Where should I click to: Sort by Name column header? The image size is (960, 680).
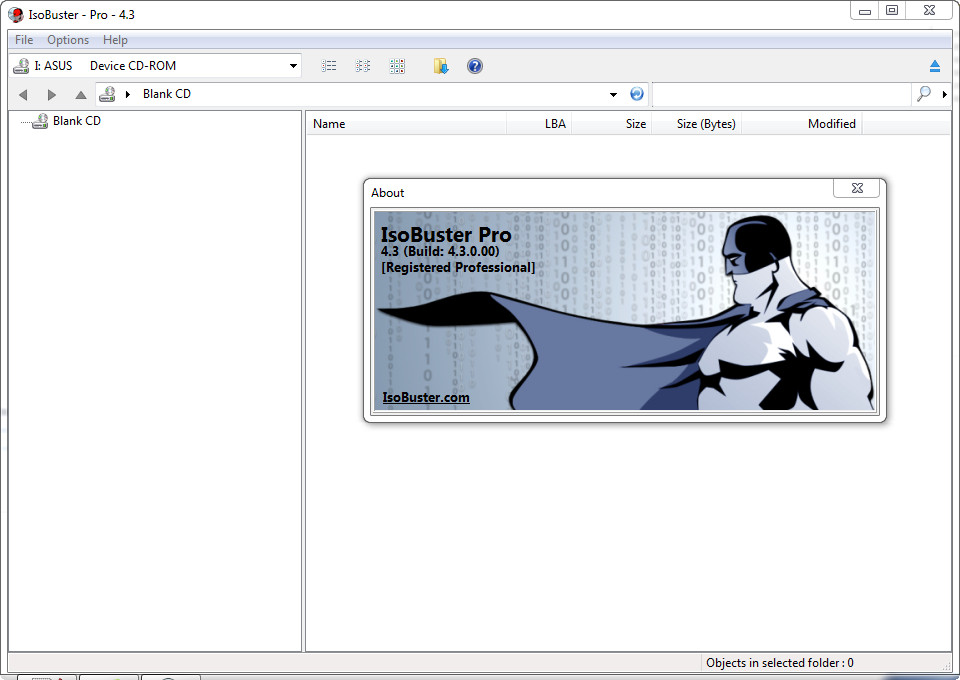[406, 124]
